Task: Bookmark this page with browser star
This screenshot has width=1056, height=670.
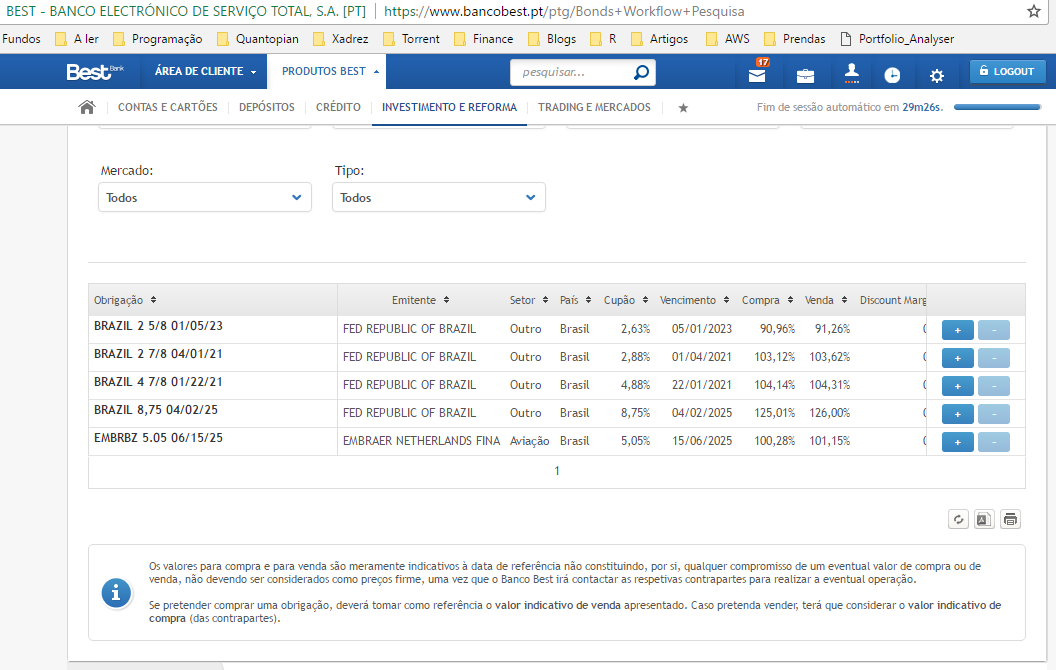Action: point(1034,12)
